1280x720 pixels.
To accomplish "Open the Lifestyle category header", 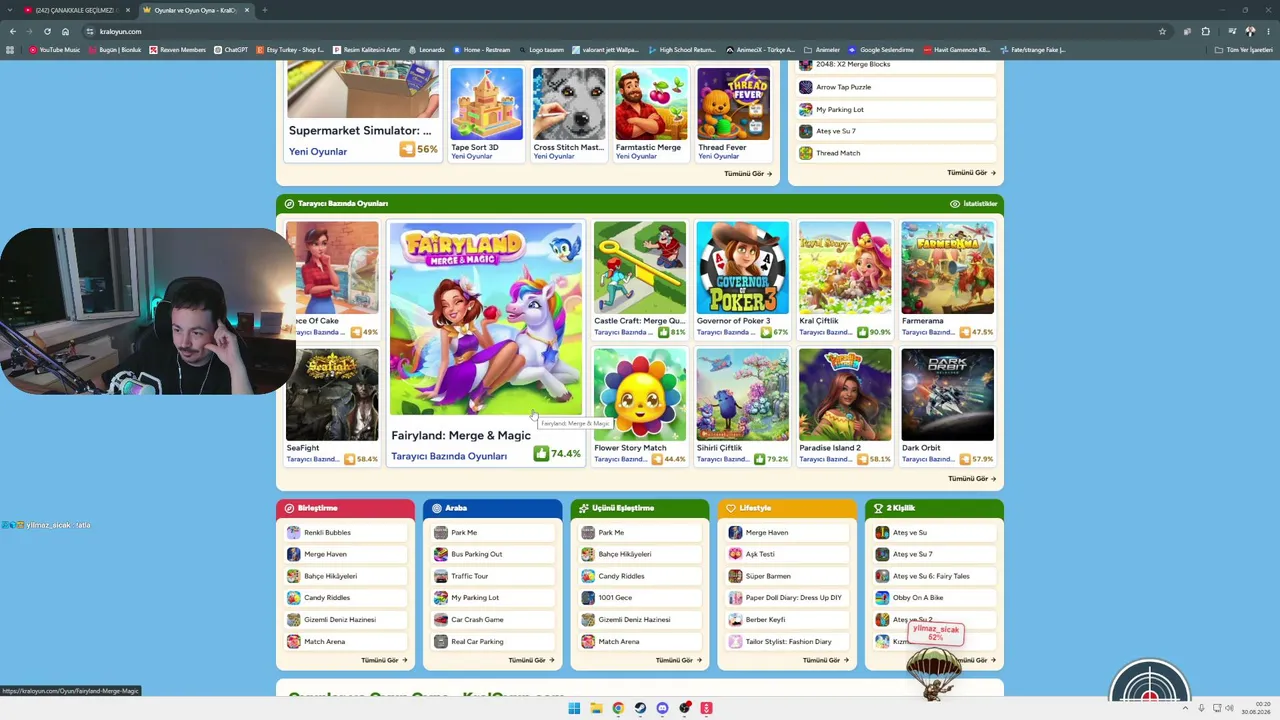I will click(787, 508).
